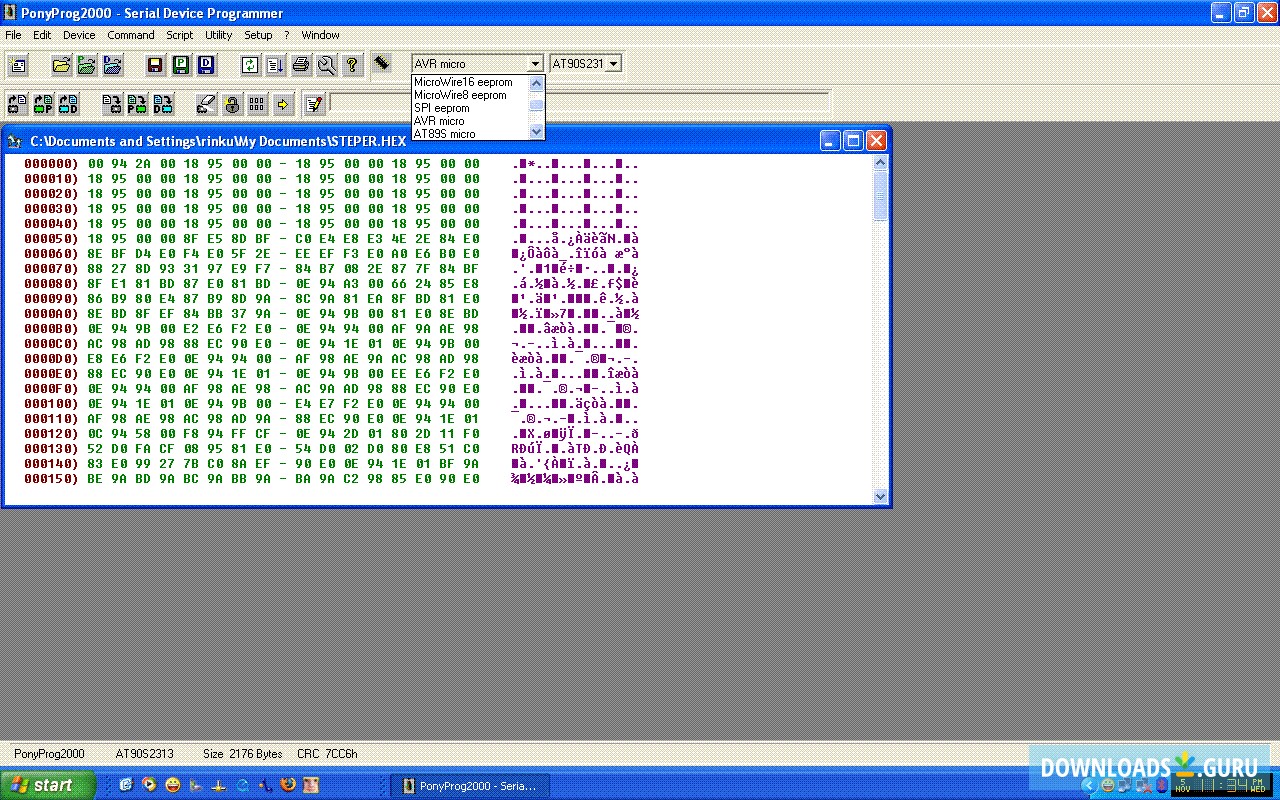1280x800 pixels.
Task: Click the New Window toolbar icon
Action: click(18, 66)
